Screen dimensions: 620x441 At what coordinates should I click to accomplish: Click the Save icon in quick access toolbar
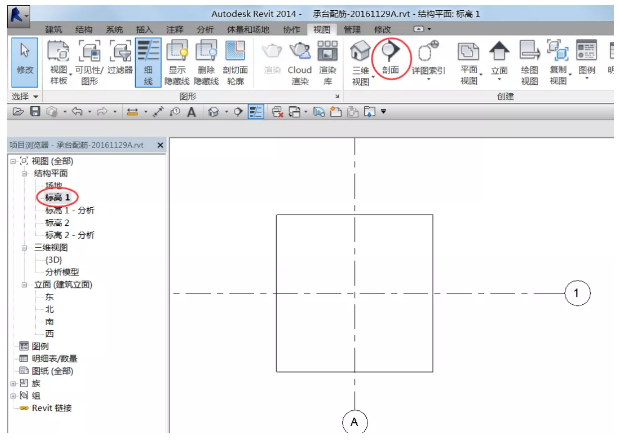pos(35,110)
